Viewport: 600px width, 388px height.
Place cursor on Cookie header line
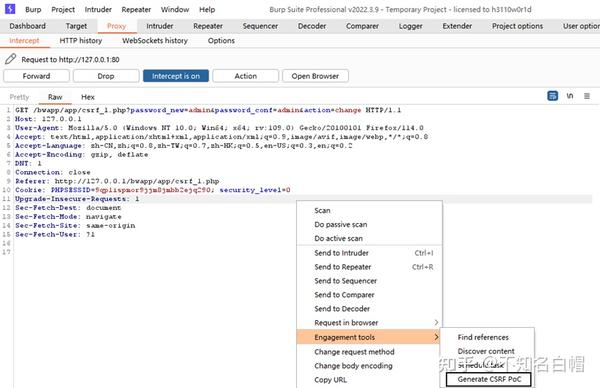pos(153,190)
